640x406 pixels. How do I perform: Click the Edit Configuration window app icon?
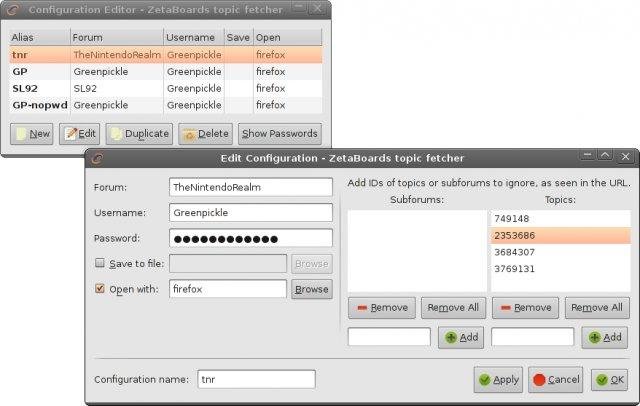tap(97, 158)
